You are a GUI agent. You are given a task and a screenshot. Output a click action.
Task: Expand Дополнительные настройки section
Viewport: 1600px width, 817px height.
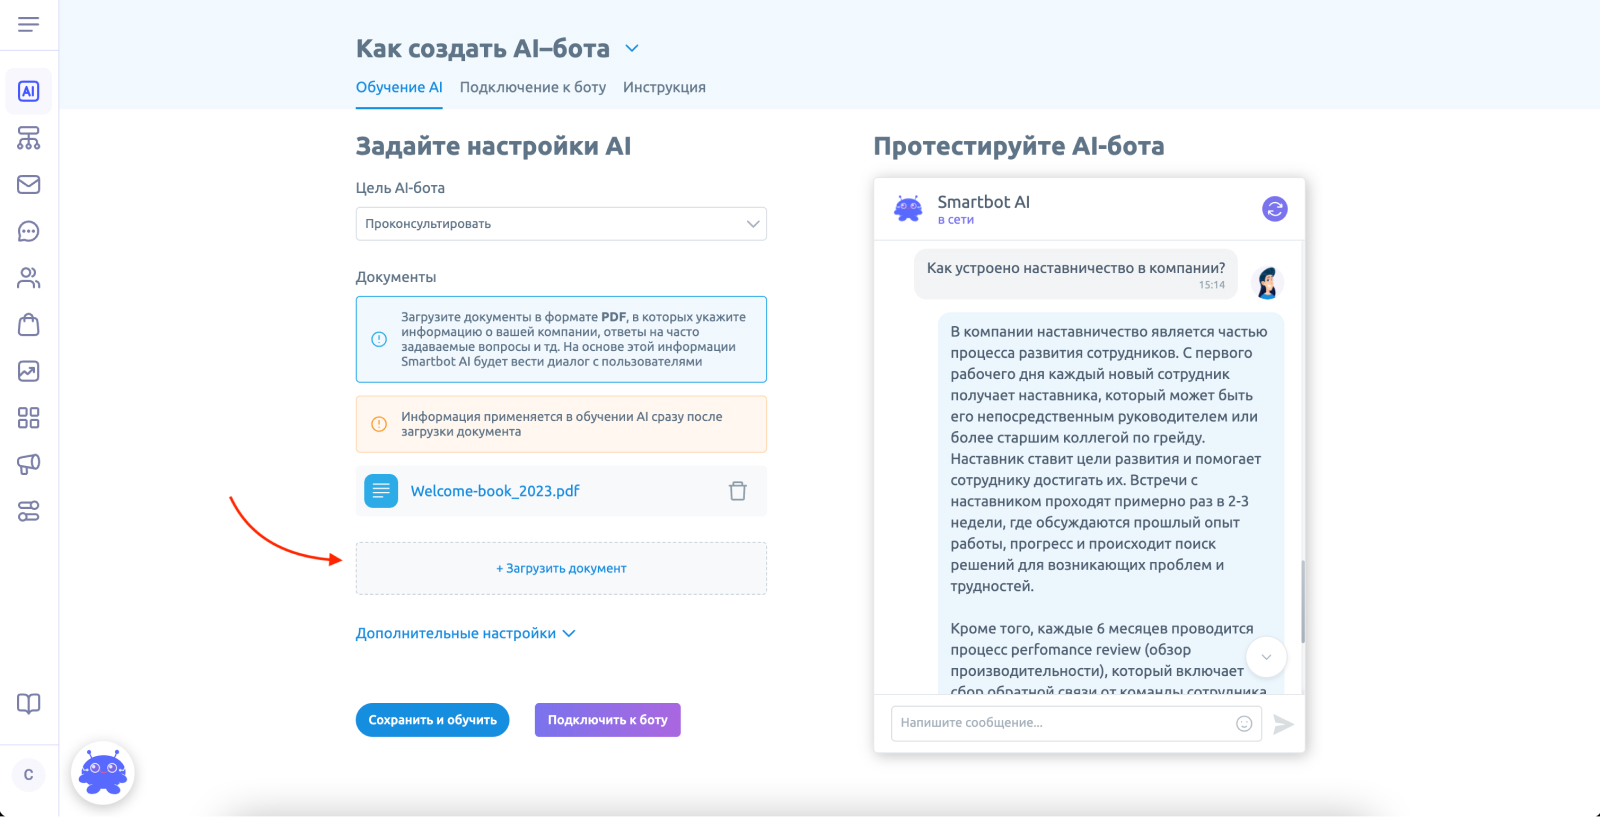(x=466, y=633)
